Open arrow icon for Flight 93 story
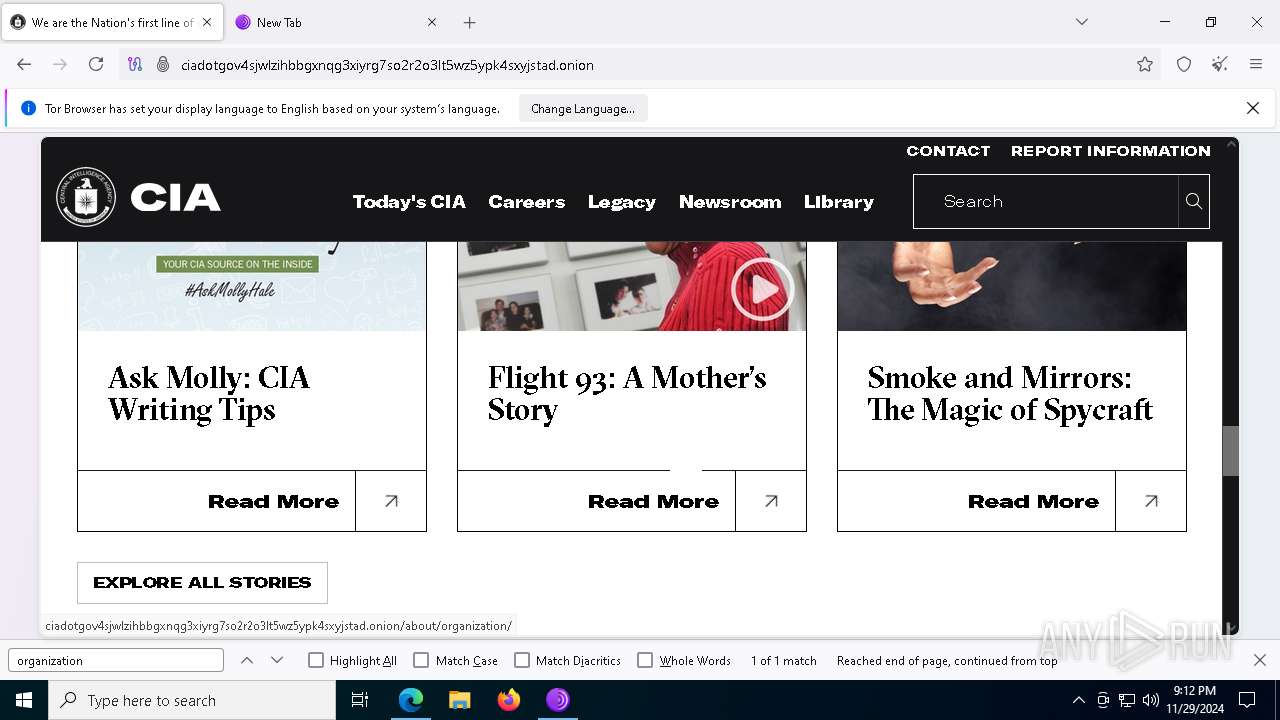This screenshot has height=720, width=1280. click(771, 501)
